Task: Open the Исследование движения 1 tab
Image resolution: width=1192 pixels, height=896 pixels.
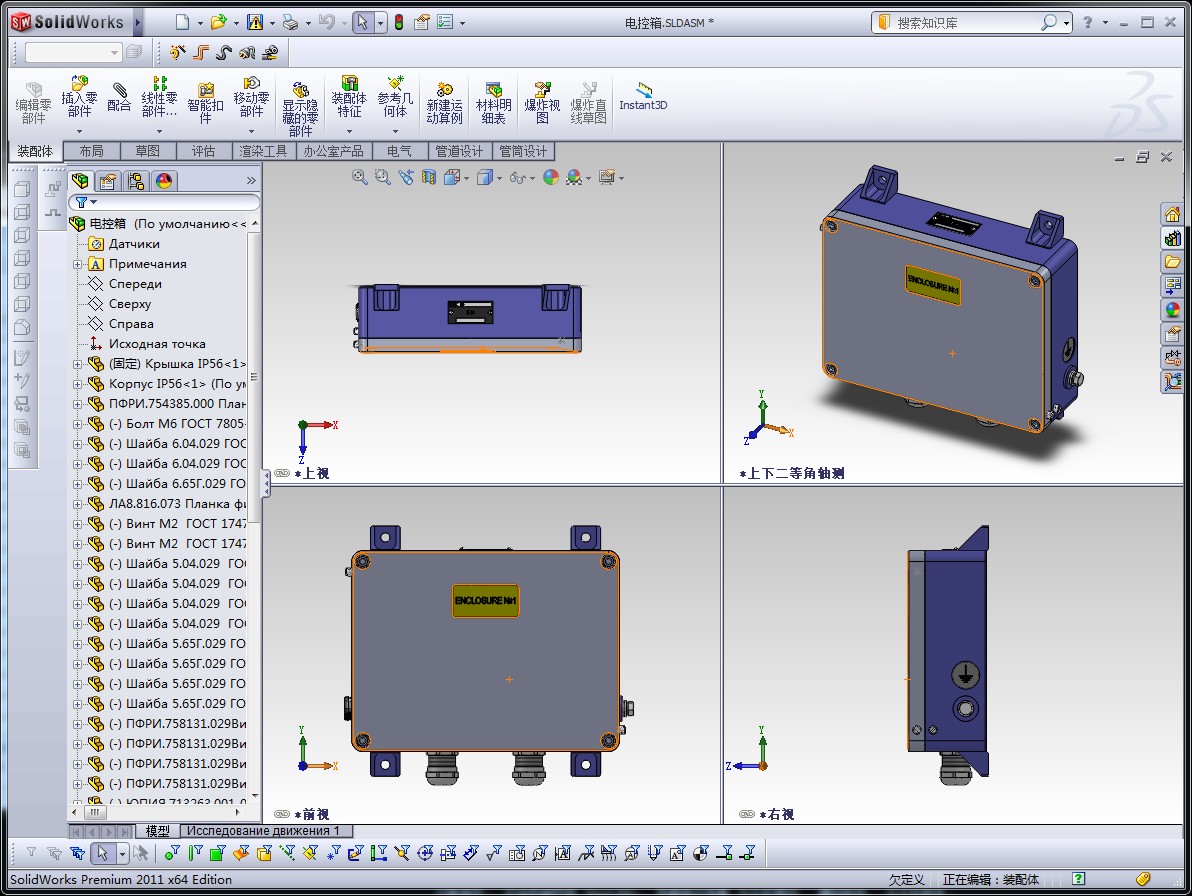Action: pyautogui.click(x=264, y=831)
